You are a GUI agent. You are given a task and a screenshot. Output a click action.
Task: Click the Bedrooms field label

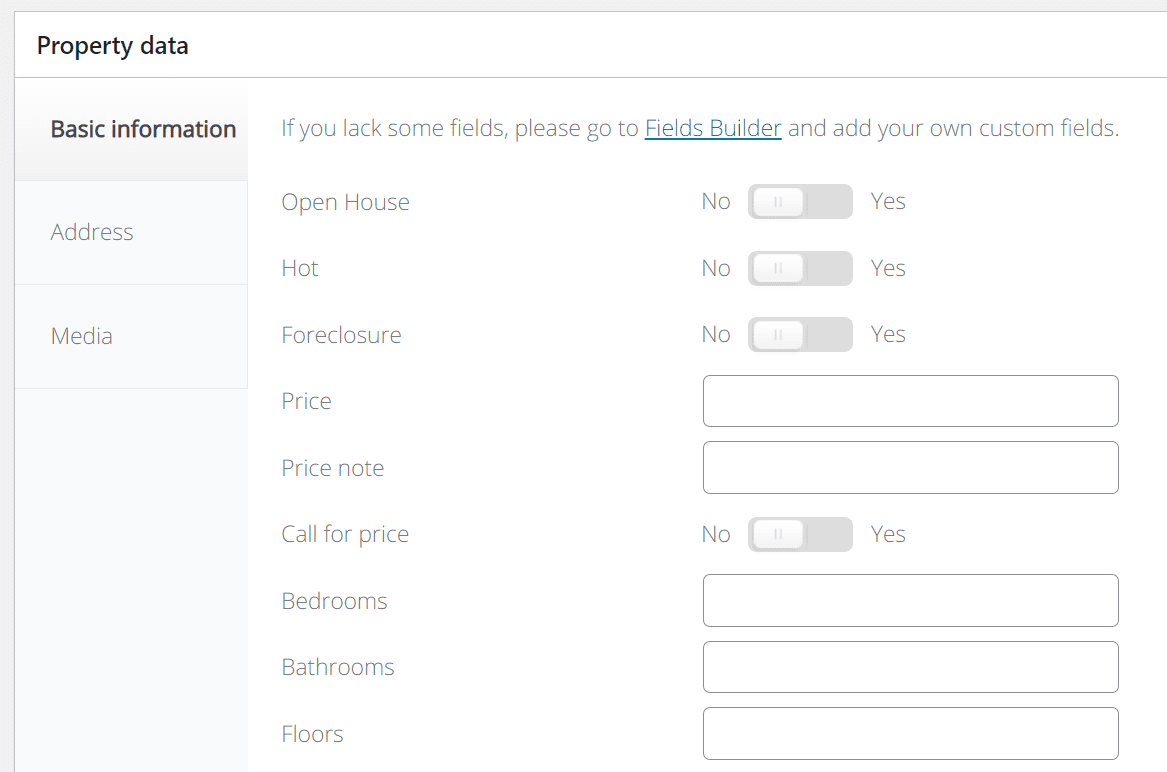click(334, 601)
